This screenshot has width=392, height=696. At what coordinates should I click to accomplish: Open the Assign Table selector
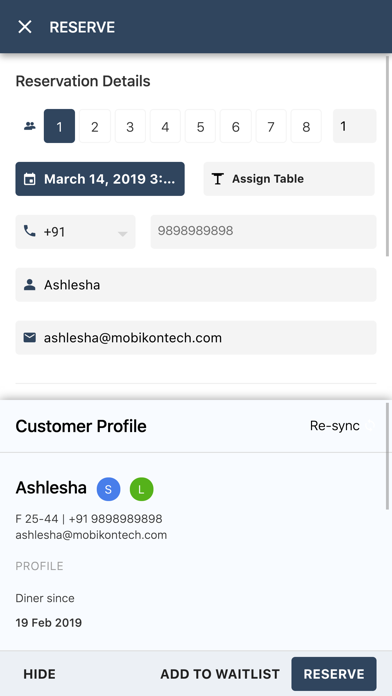289,179
